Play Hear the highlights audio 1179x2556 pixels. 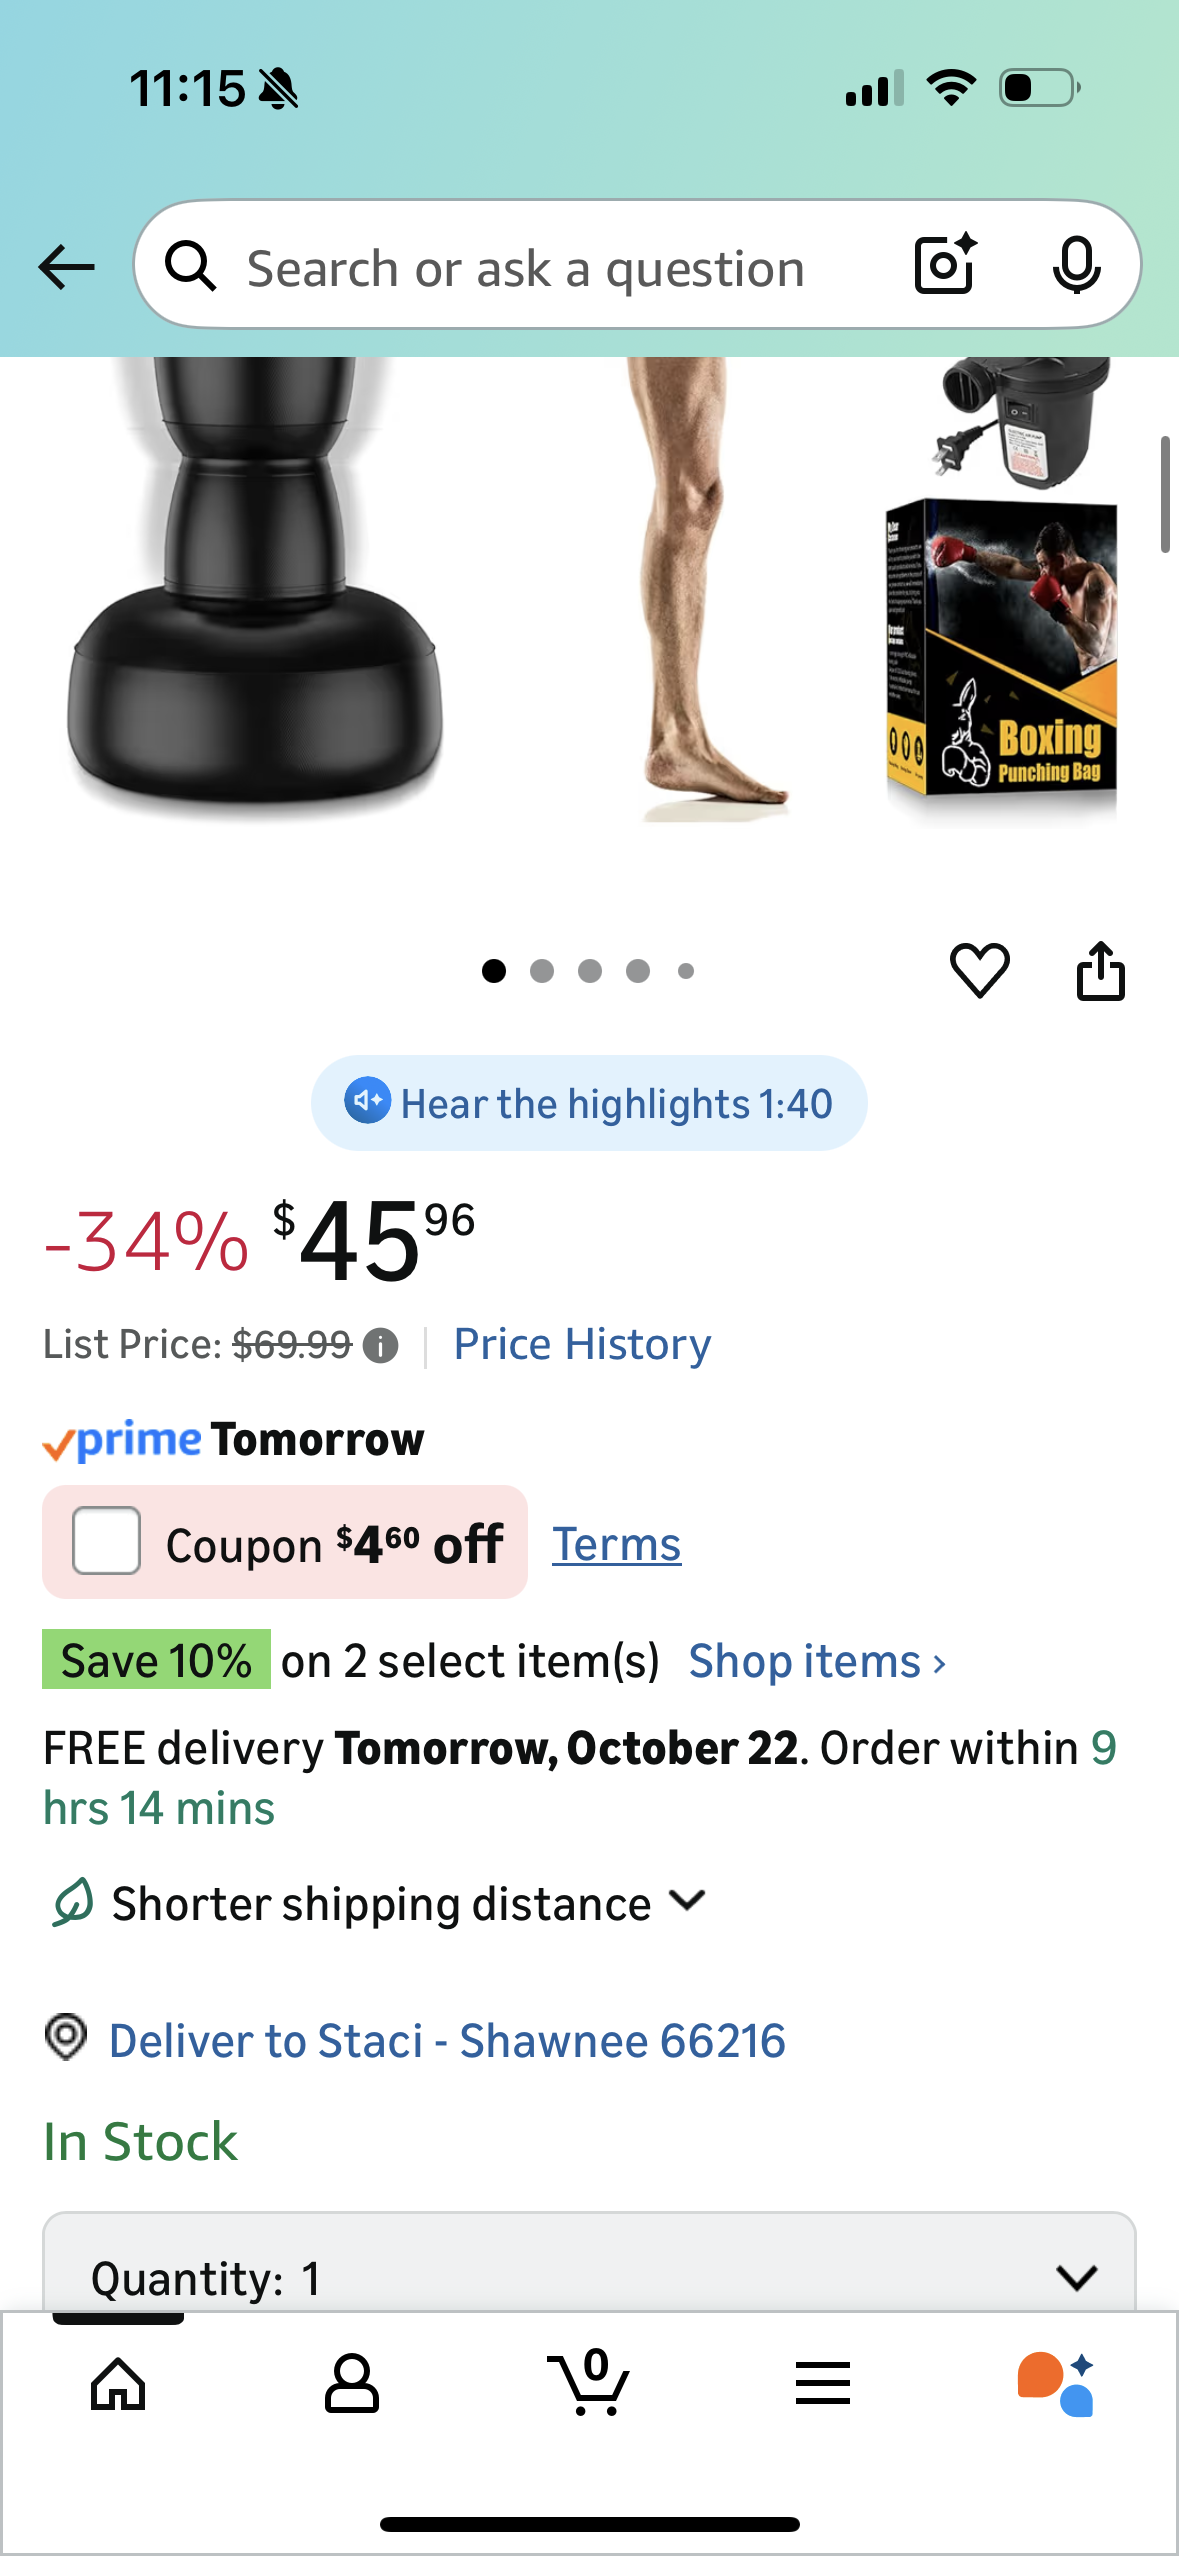click(588, 1103)
